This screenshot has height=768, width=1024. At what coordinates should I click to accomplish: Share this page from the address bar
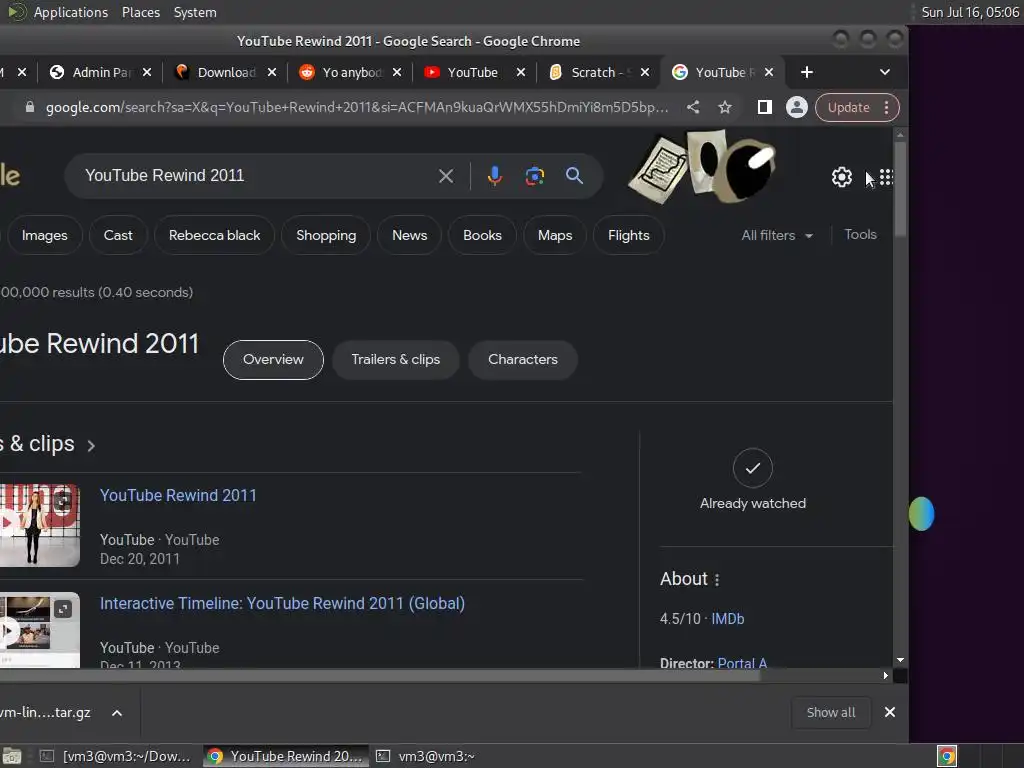click(x=694, y=108)
